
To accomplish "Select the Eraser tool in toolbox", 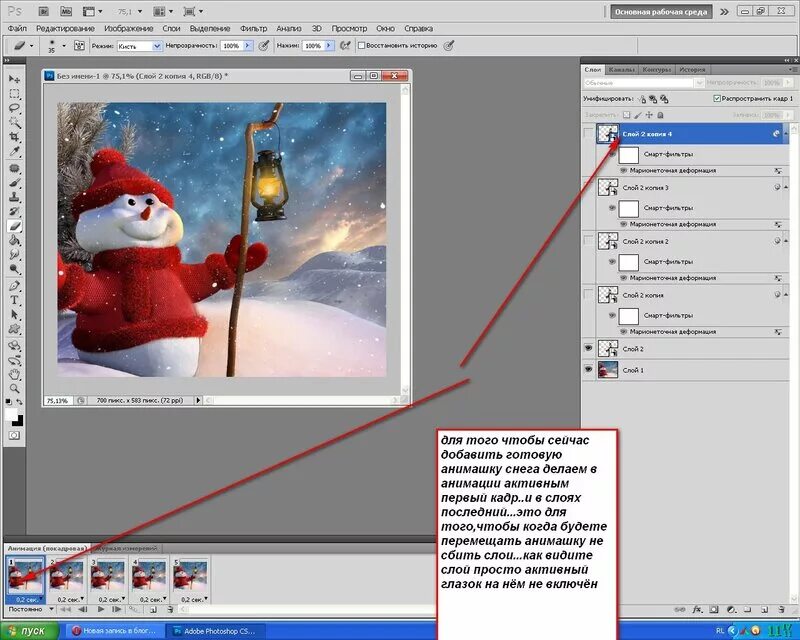I will coord(14,226).
